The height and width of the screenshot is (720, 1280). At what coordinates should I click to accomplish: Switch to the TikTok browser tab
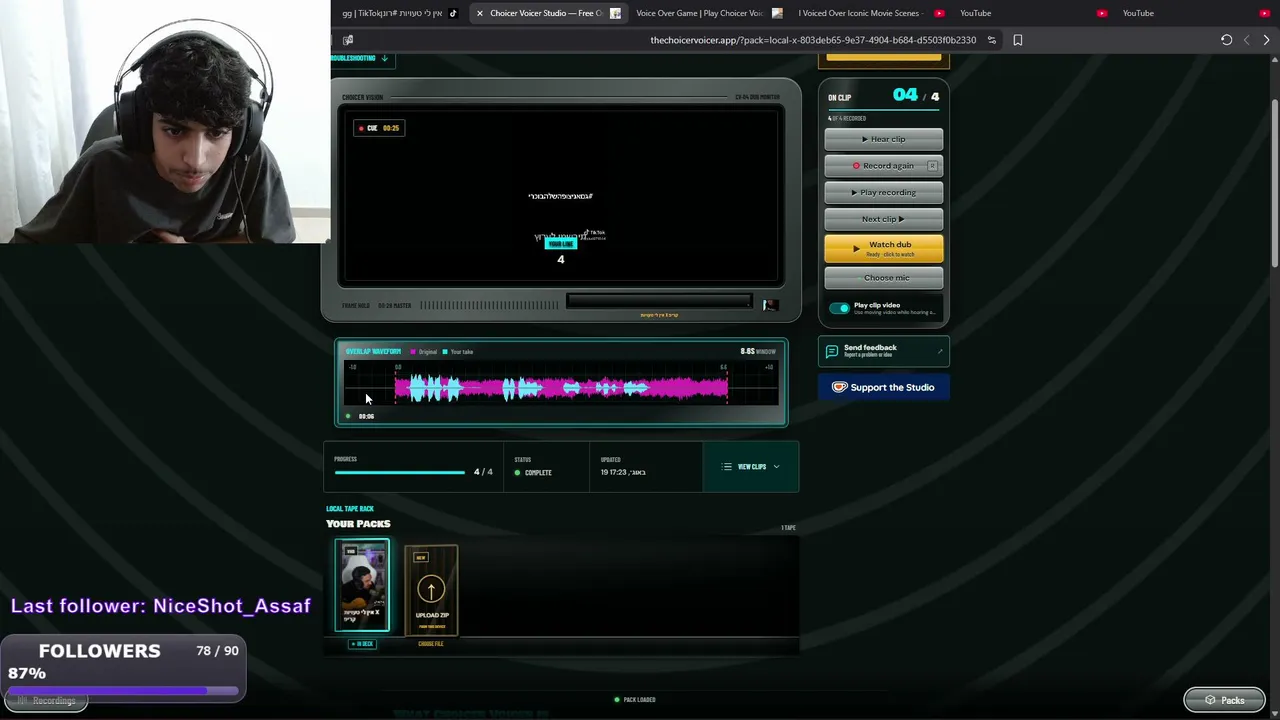(398, 13)
